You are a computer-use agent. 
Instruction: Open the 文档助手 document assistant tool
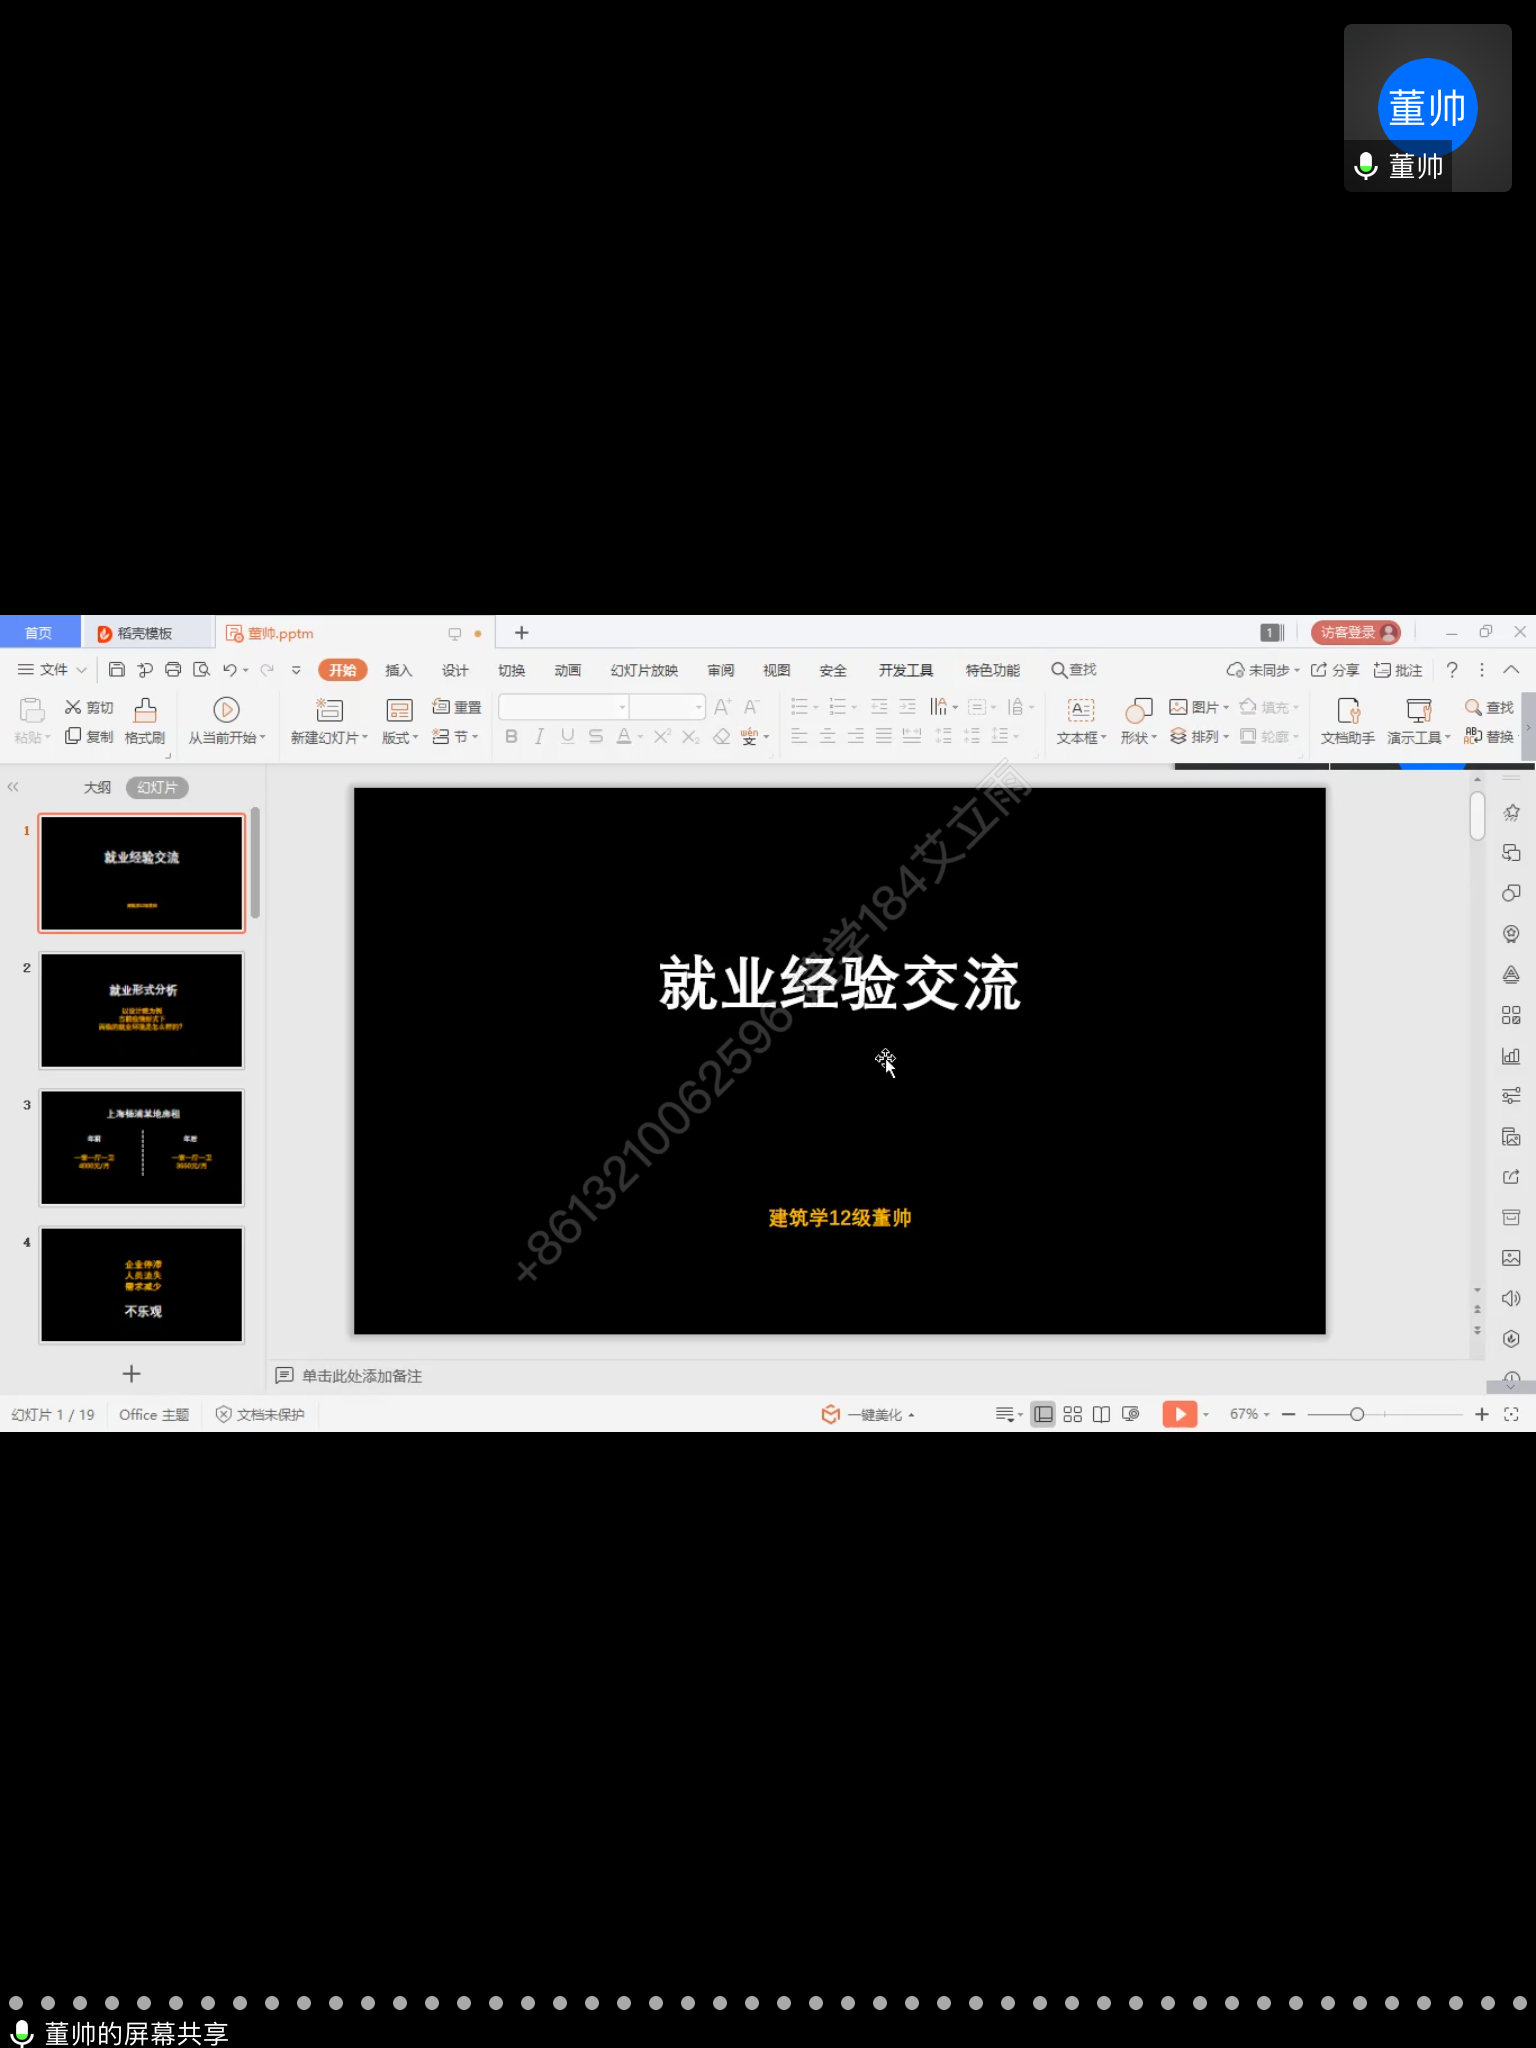click(x=1347, y=720)
